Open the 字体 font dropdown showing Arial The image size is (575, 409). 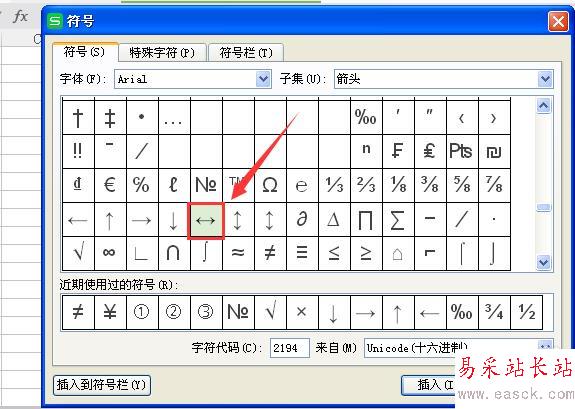(x=193, y=79)
